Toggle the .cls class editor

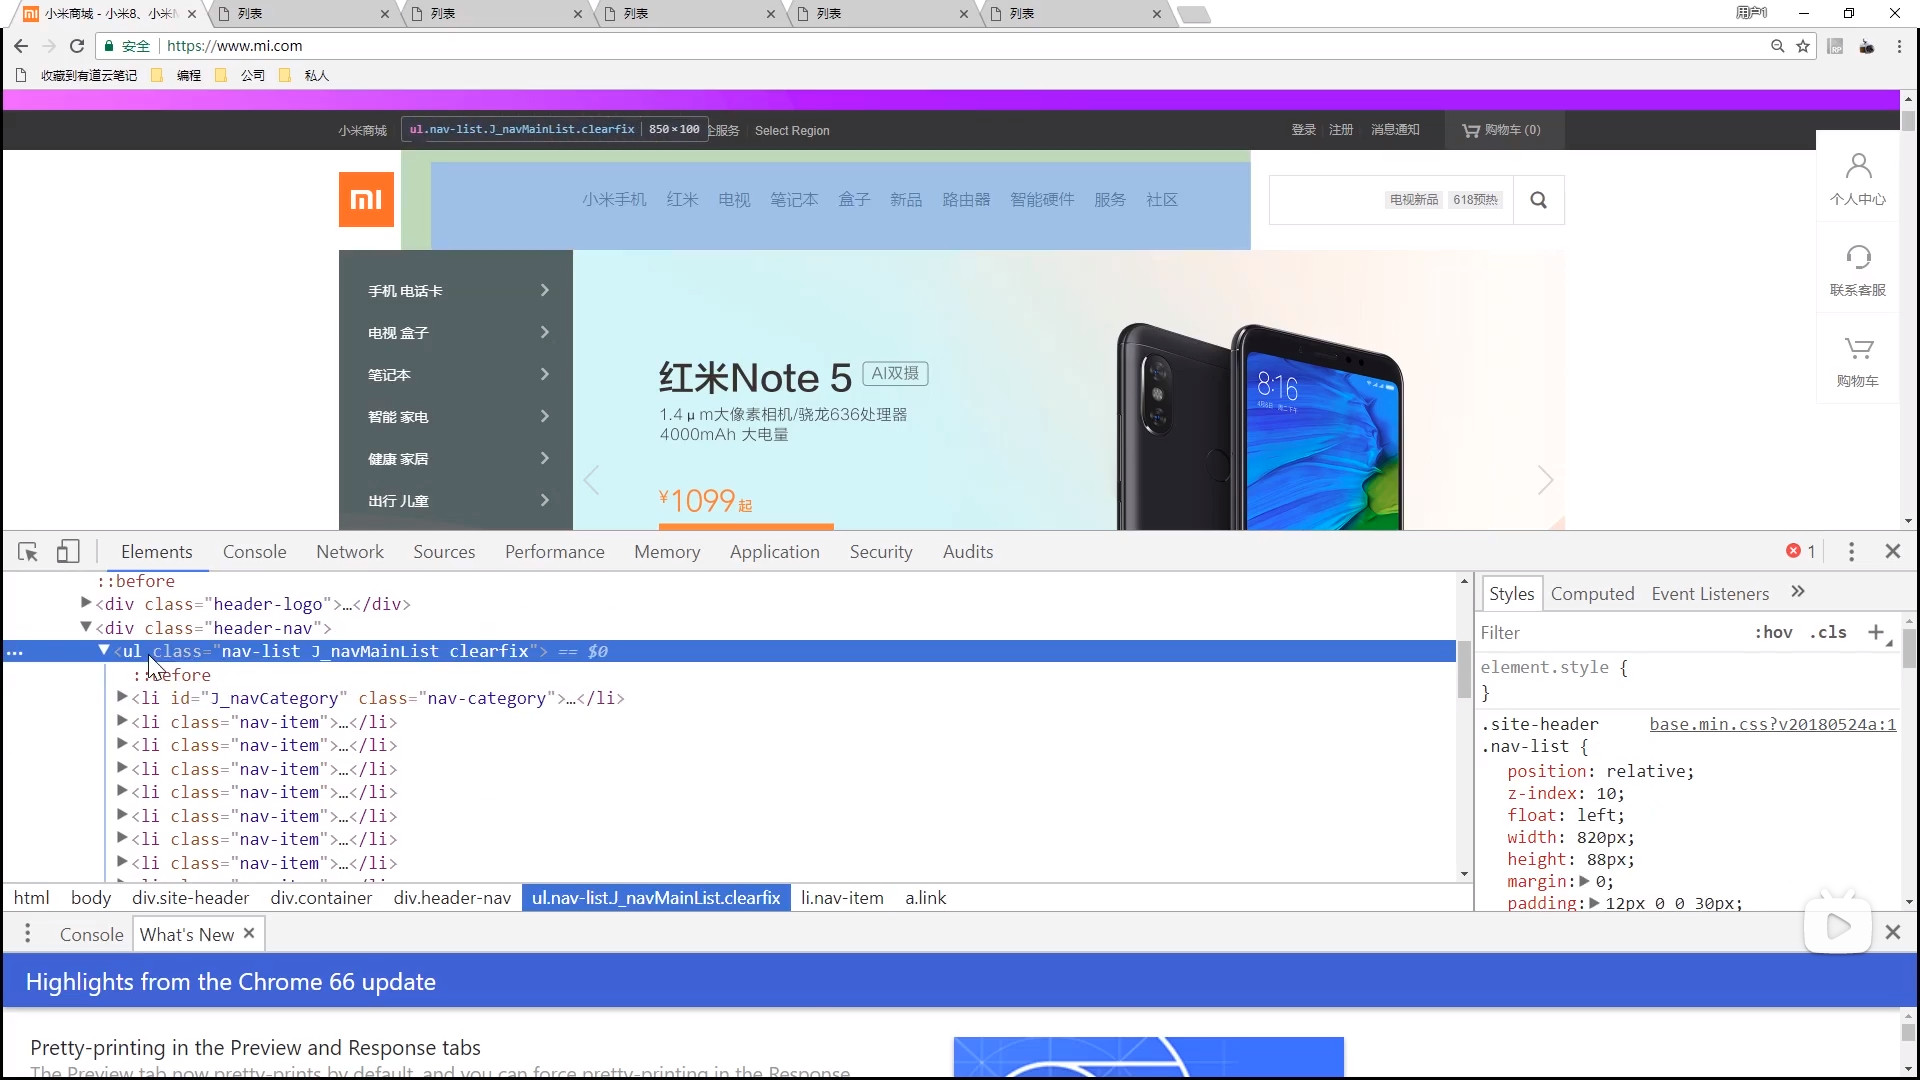[1828, 633]
